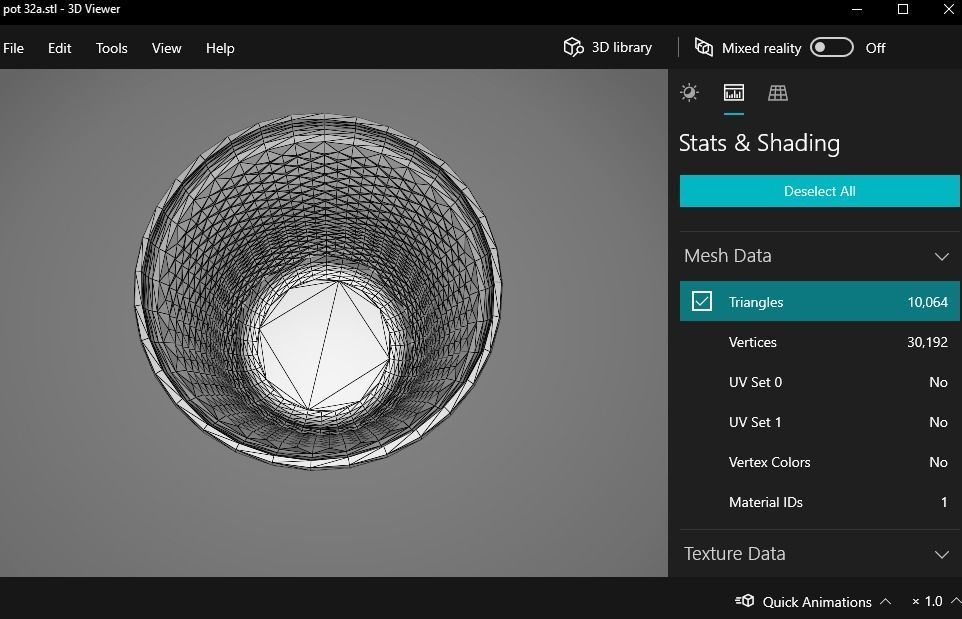Click the Mesh Data heading
Image resolution: width=962 pixels, height=619 pixels.
point(728,255)
